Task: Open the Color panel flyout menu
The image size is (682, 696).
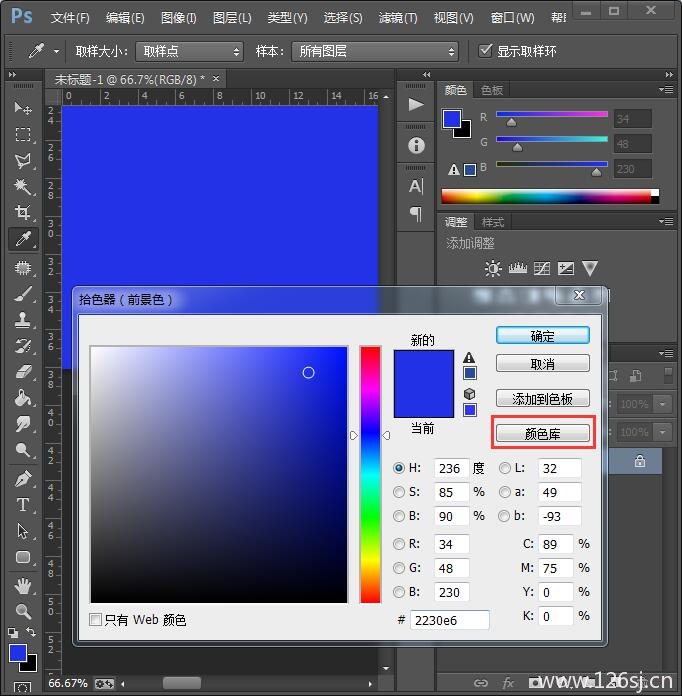Action: (x=666, y=90)
